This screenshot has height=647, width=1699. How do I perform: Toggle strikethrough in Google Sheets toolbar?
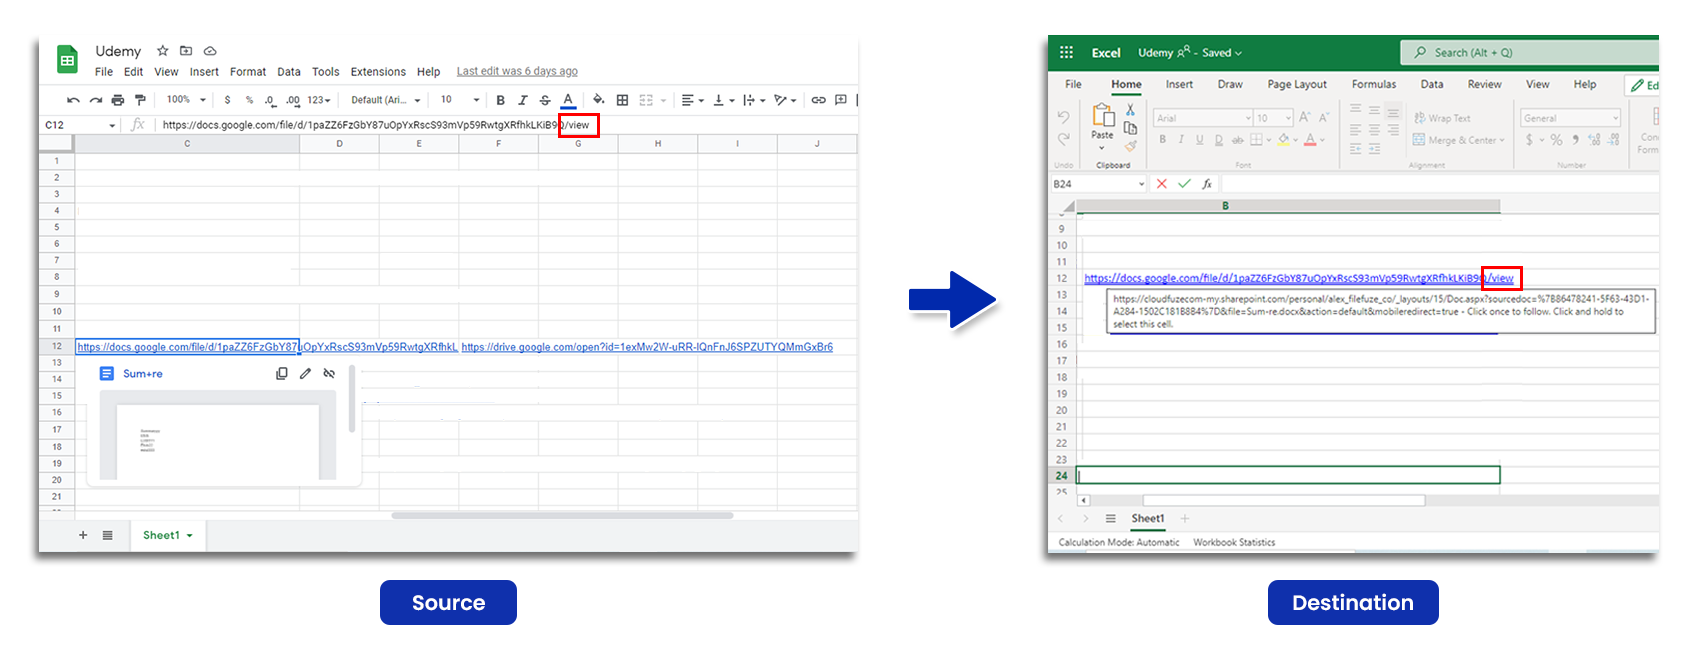545,100
